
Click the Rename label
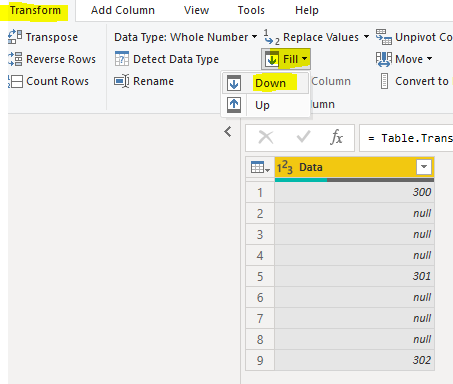coord(153,81)
